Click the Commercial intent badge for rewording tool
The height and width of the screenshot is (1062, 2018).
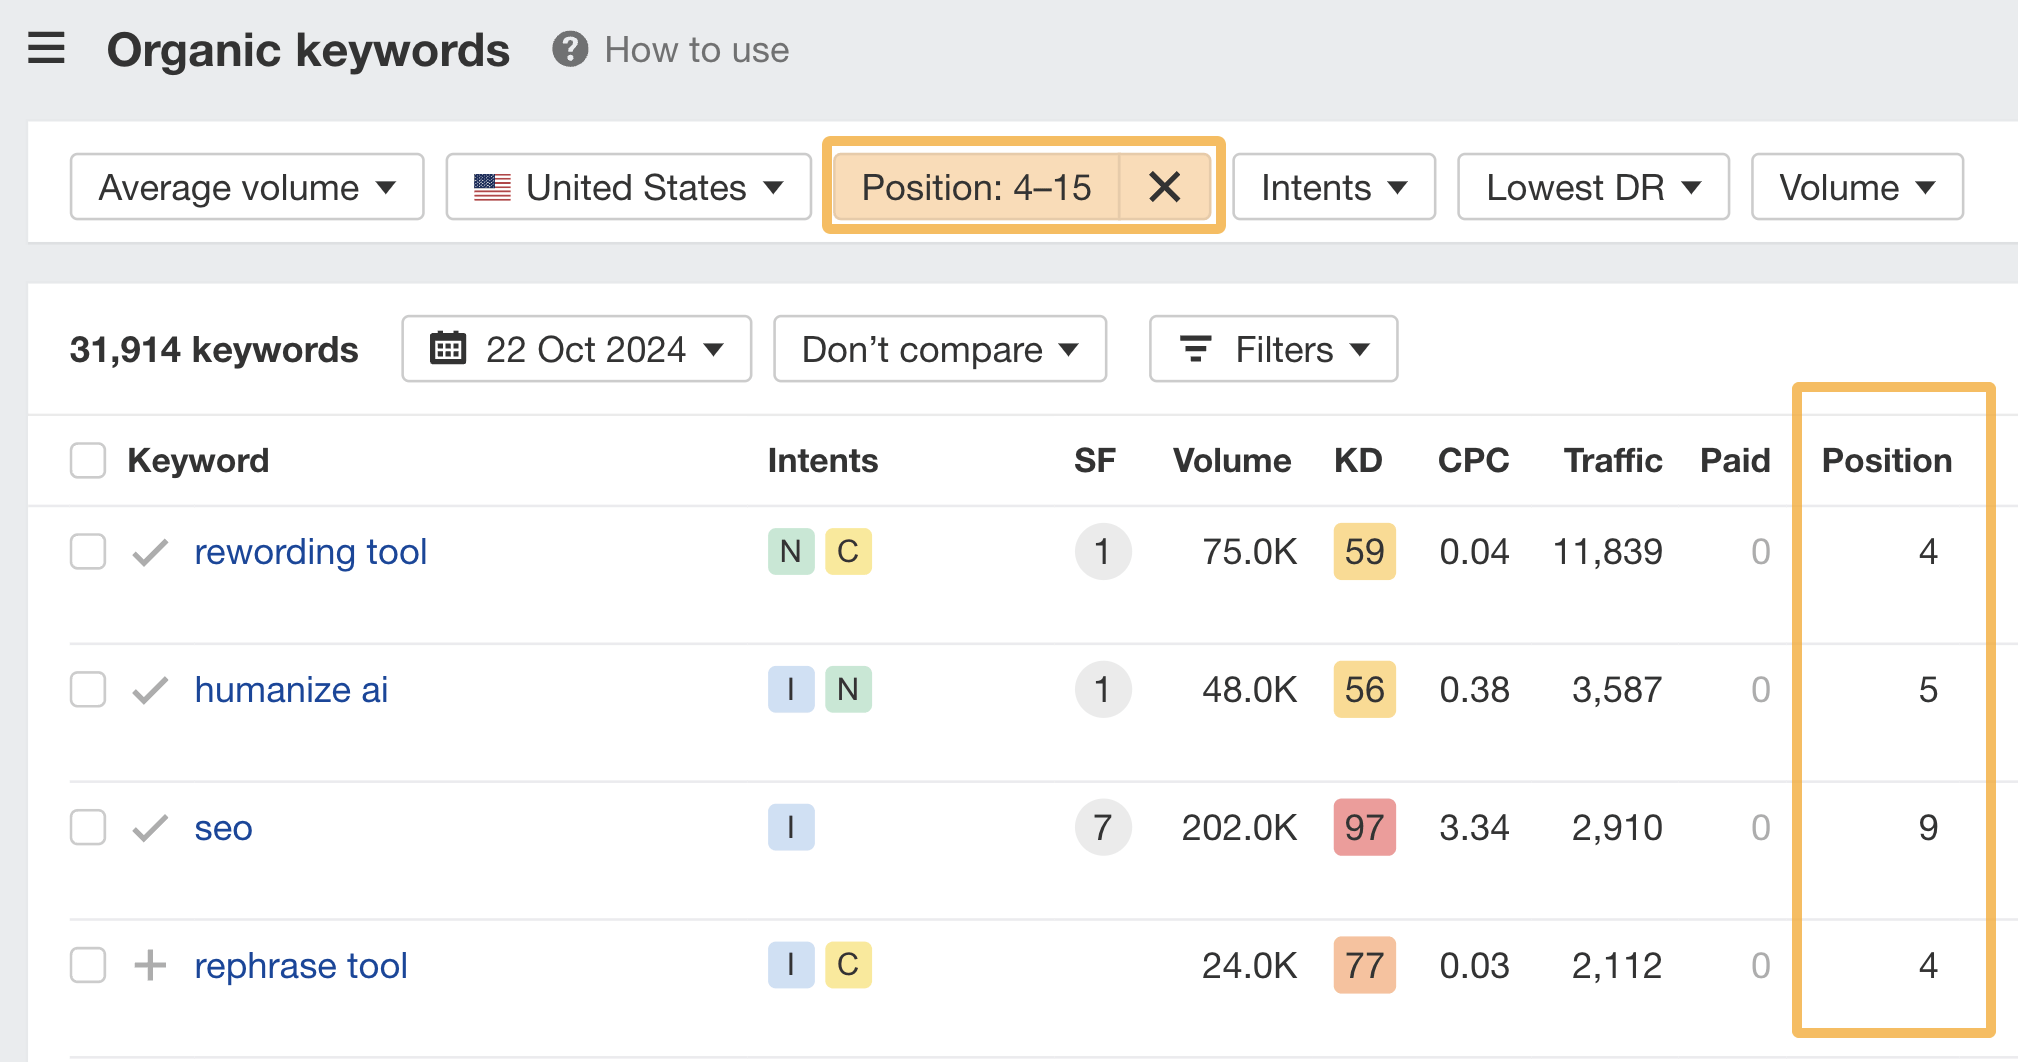click(x=847, y=552)
